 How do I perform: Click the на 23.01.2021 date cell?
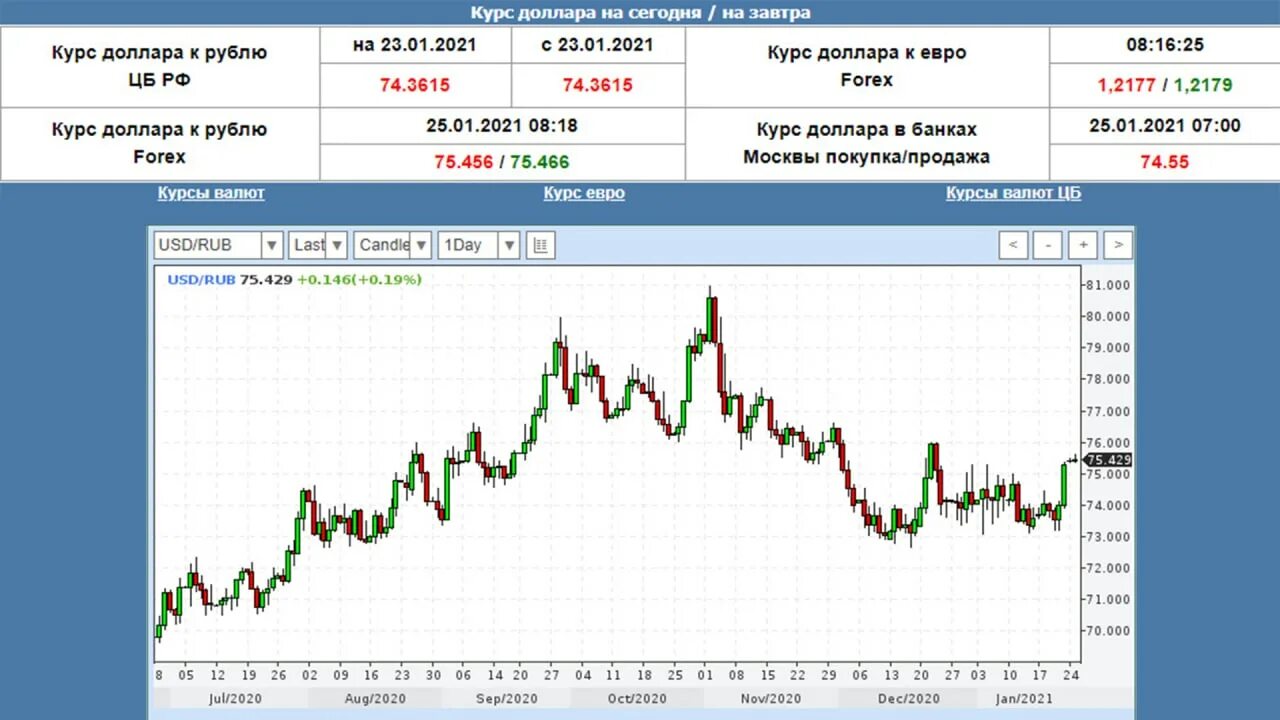415,45
